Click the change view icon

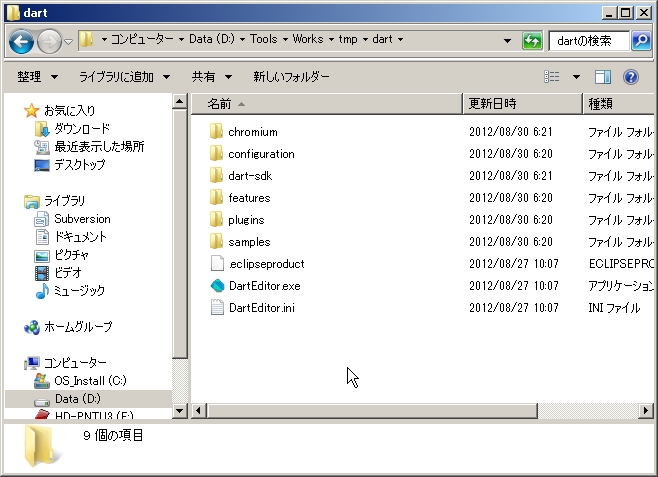pyautogui.click(x=552, y=77)
